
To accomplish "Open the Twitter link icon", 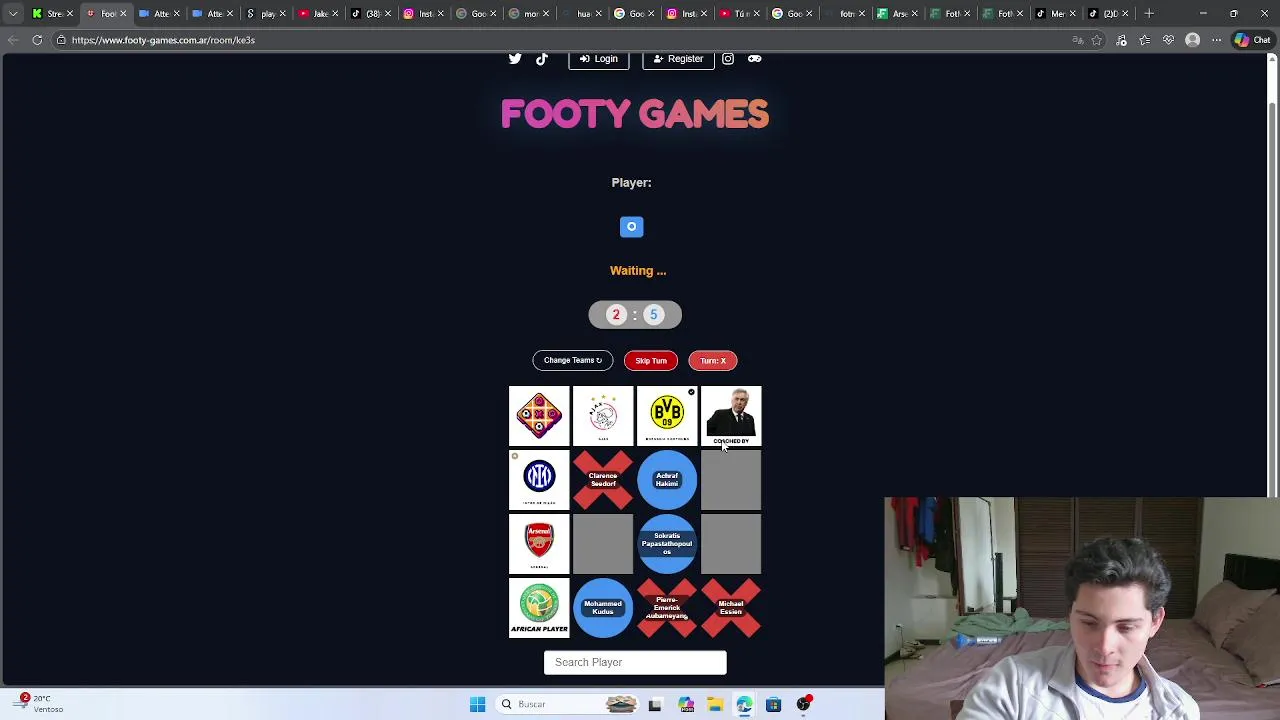I will pos(515,59).
